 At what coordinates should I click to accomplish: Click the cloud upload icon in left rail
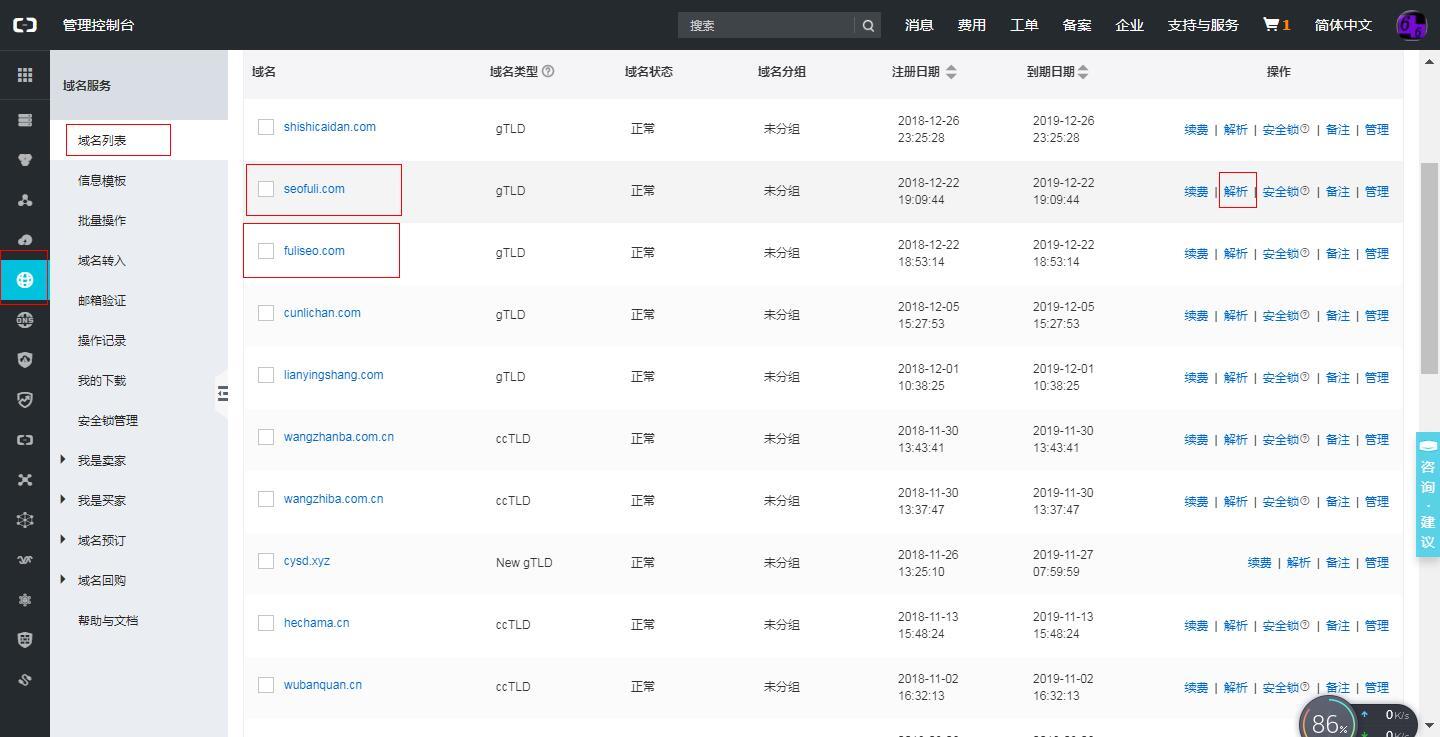tap(25, 240)
